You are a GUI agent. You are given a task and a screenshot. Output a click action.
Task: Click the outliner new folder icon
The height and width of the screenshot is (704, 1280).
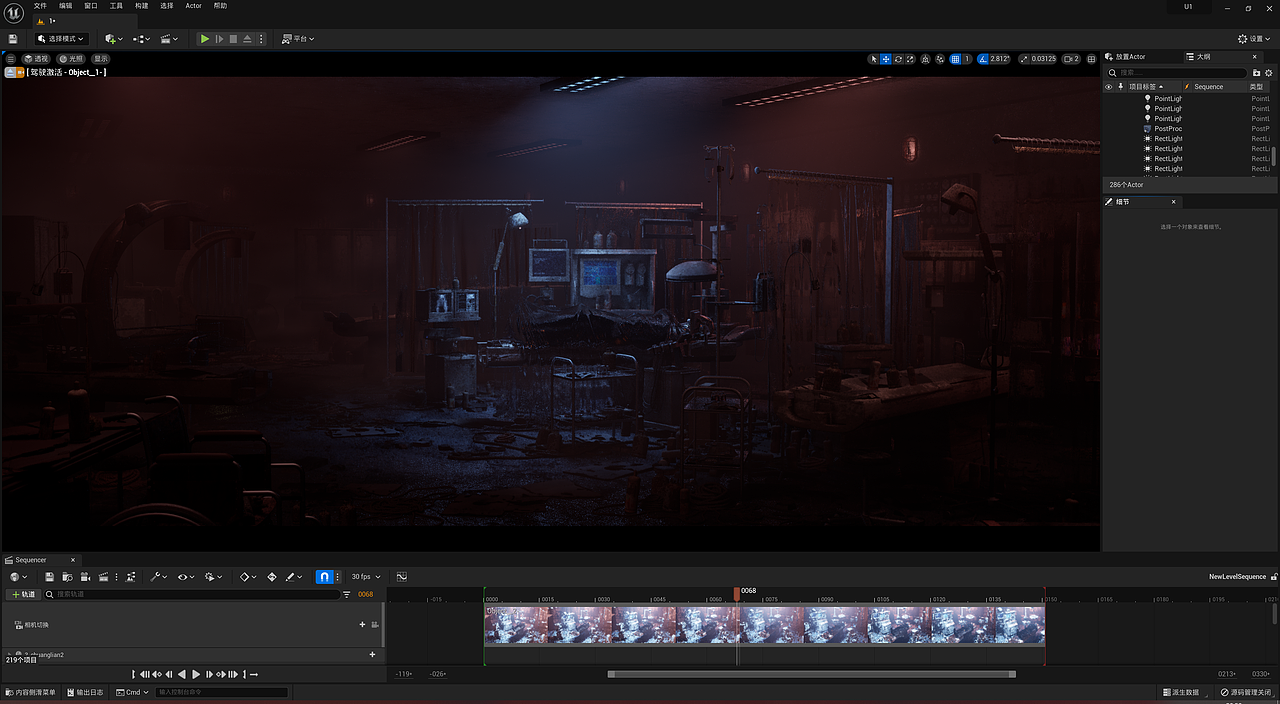pyautogui.click(x=1257, y=72)
